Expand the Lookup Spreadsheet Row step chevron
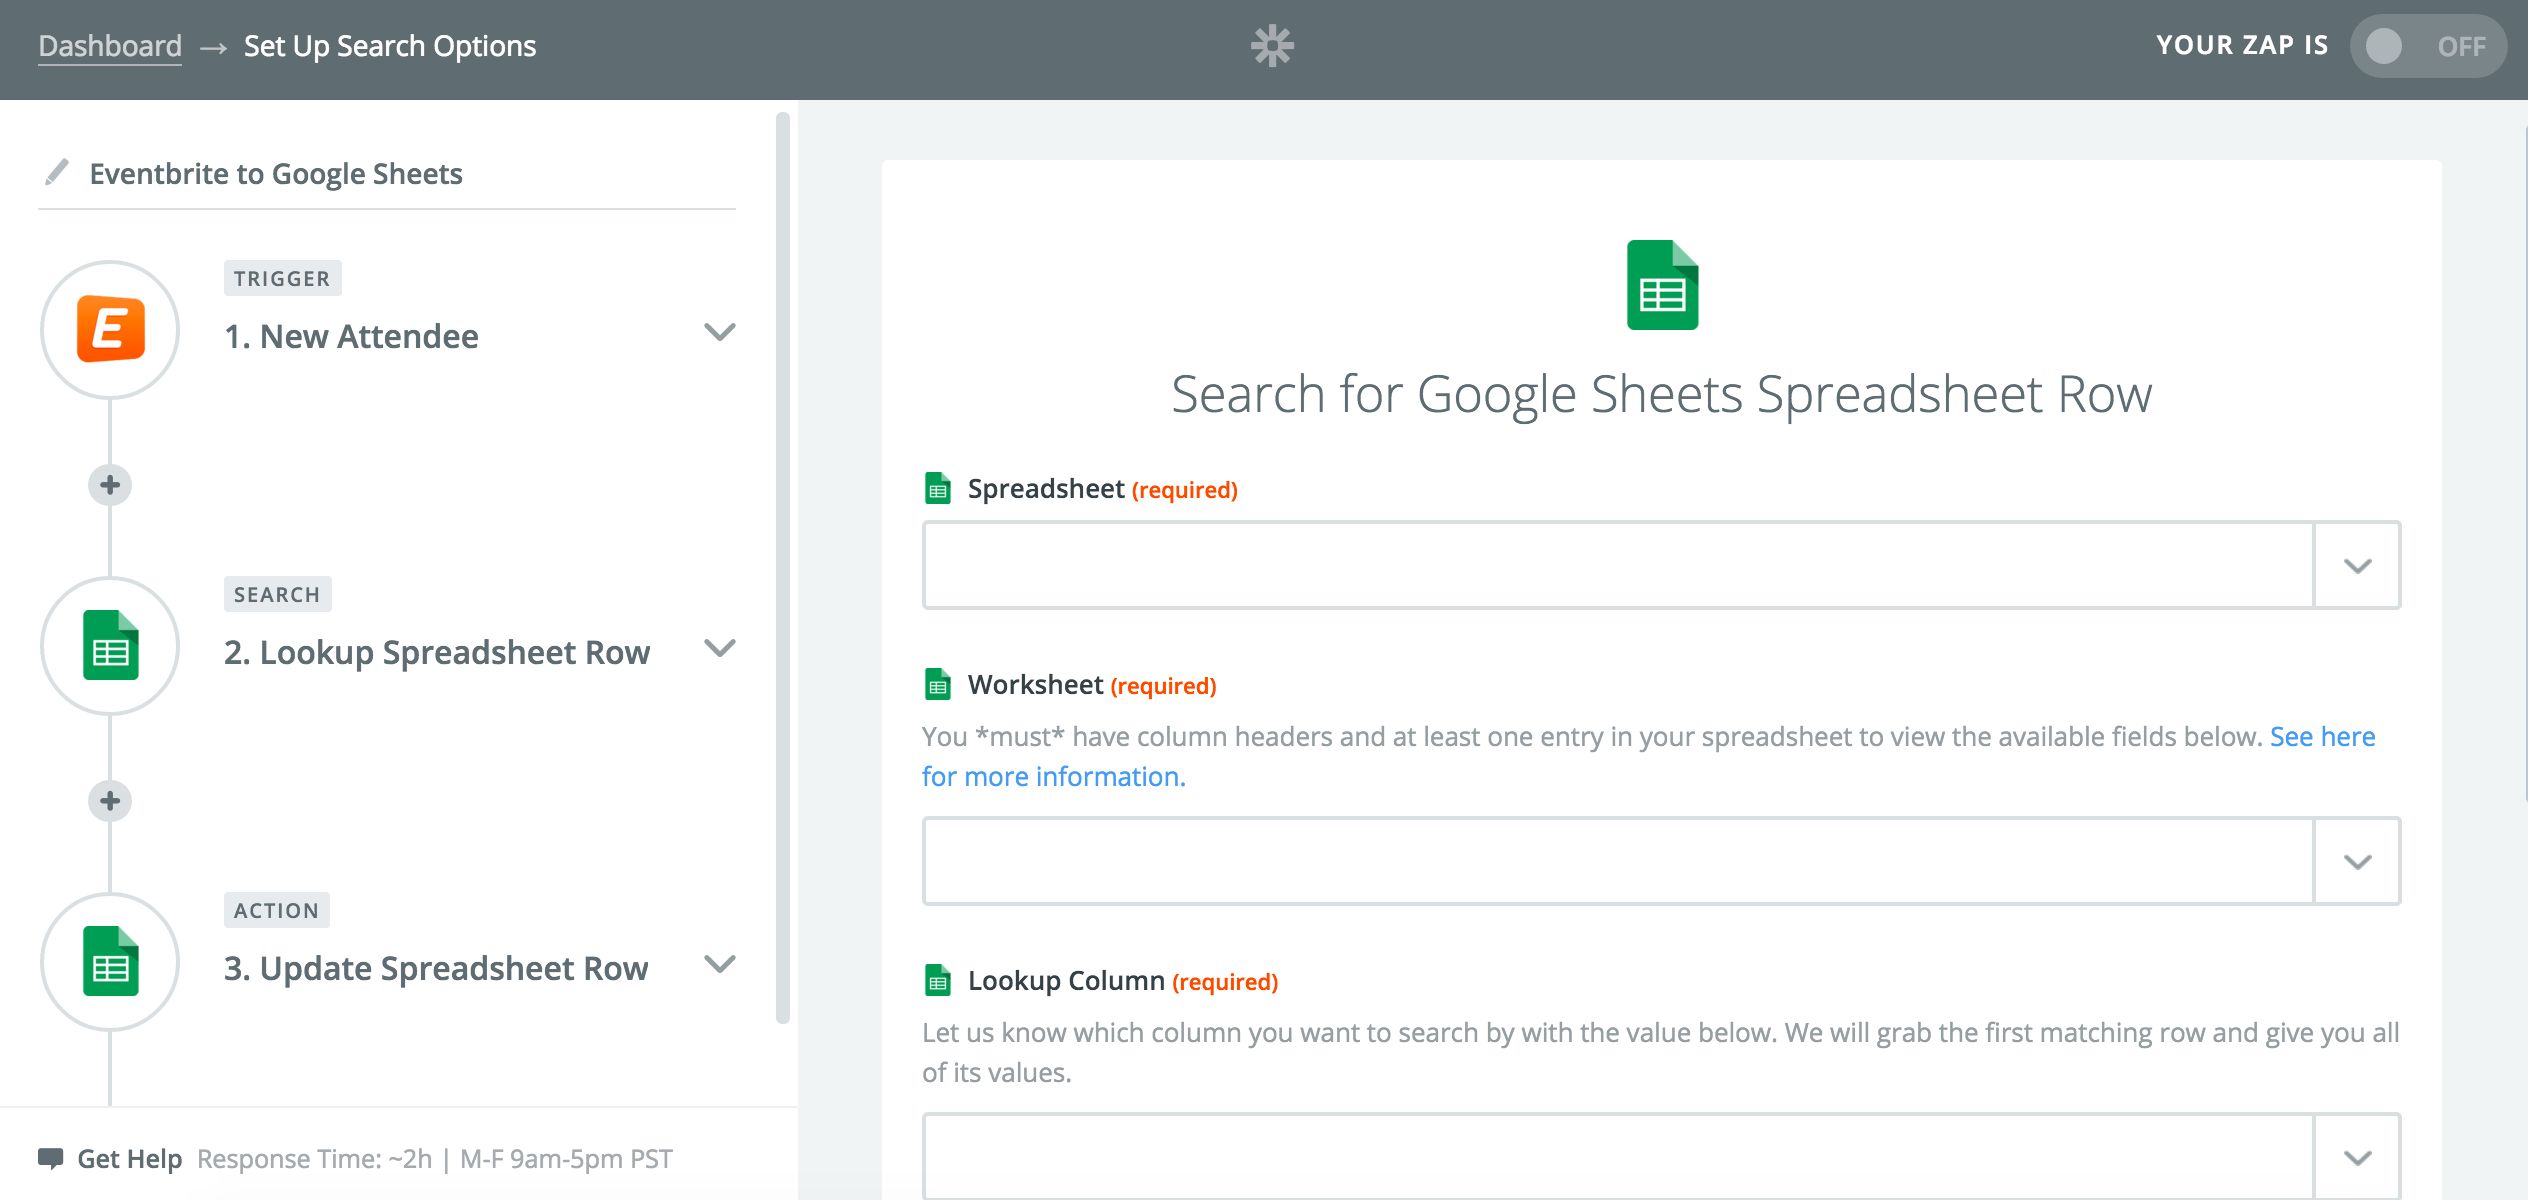The height and width of the screenshot is (1200, 2528). tap(719, 648)
